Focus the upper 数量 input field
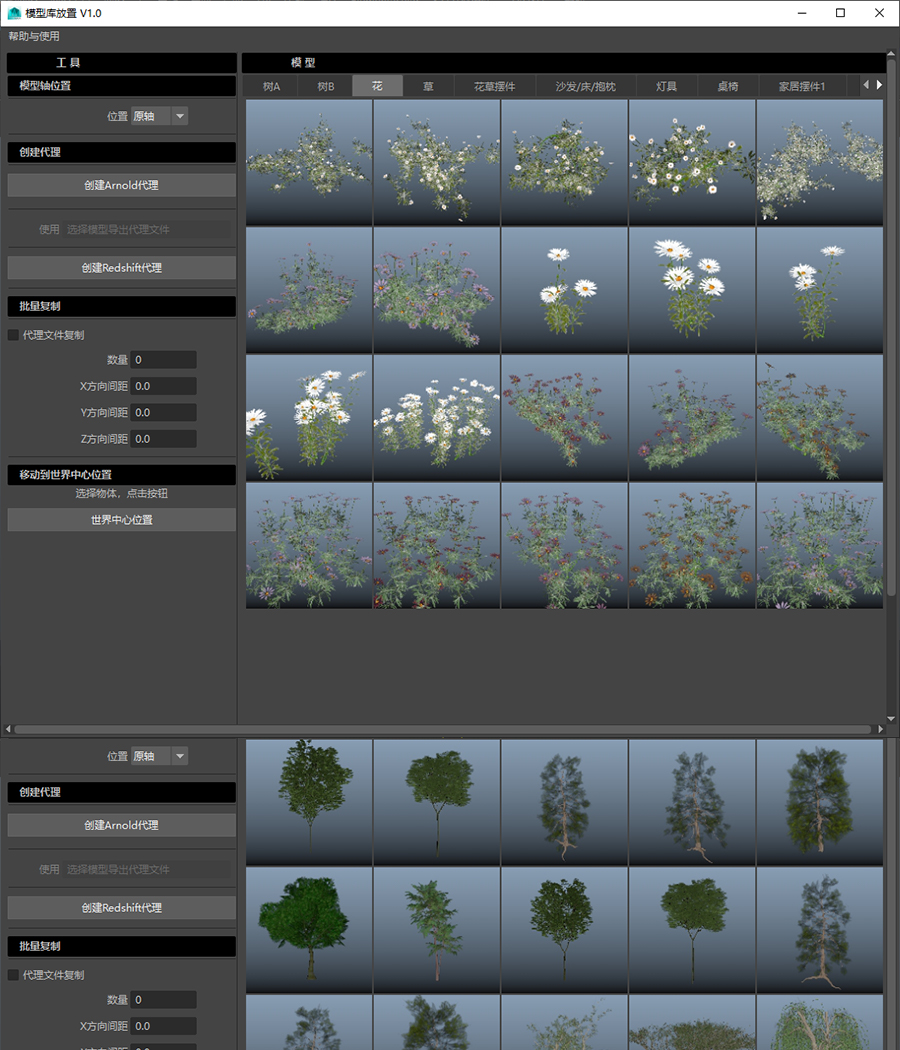The width and height of the screenshot is (900, 1050). [163, 359]
